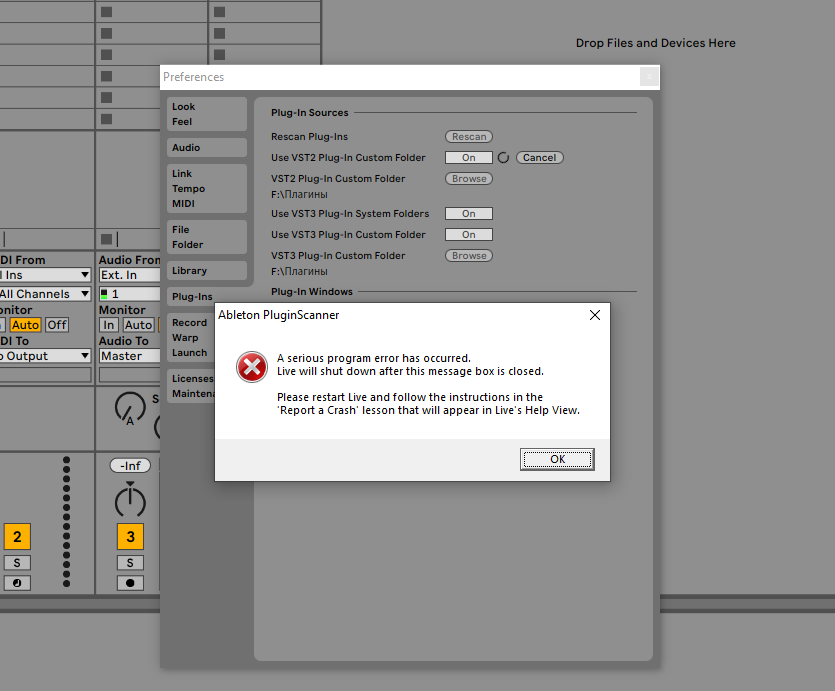Viewport: 835px width, 691px height.
Task: Open the Audio From 'Ext. In' dropdown
Action: (x=129, y=275)
